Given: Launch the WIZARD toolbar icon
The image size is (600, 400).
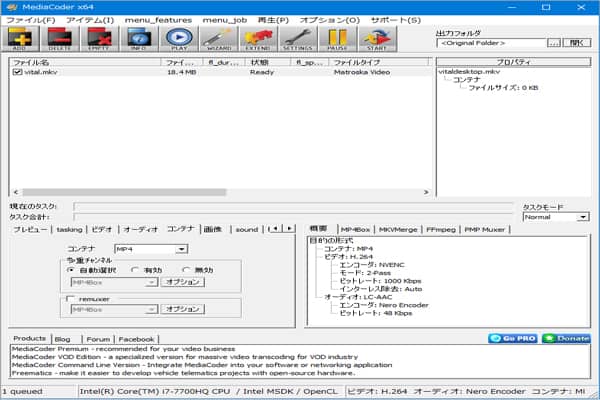Looking at the screenshot, I should (219, 39).
